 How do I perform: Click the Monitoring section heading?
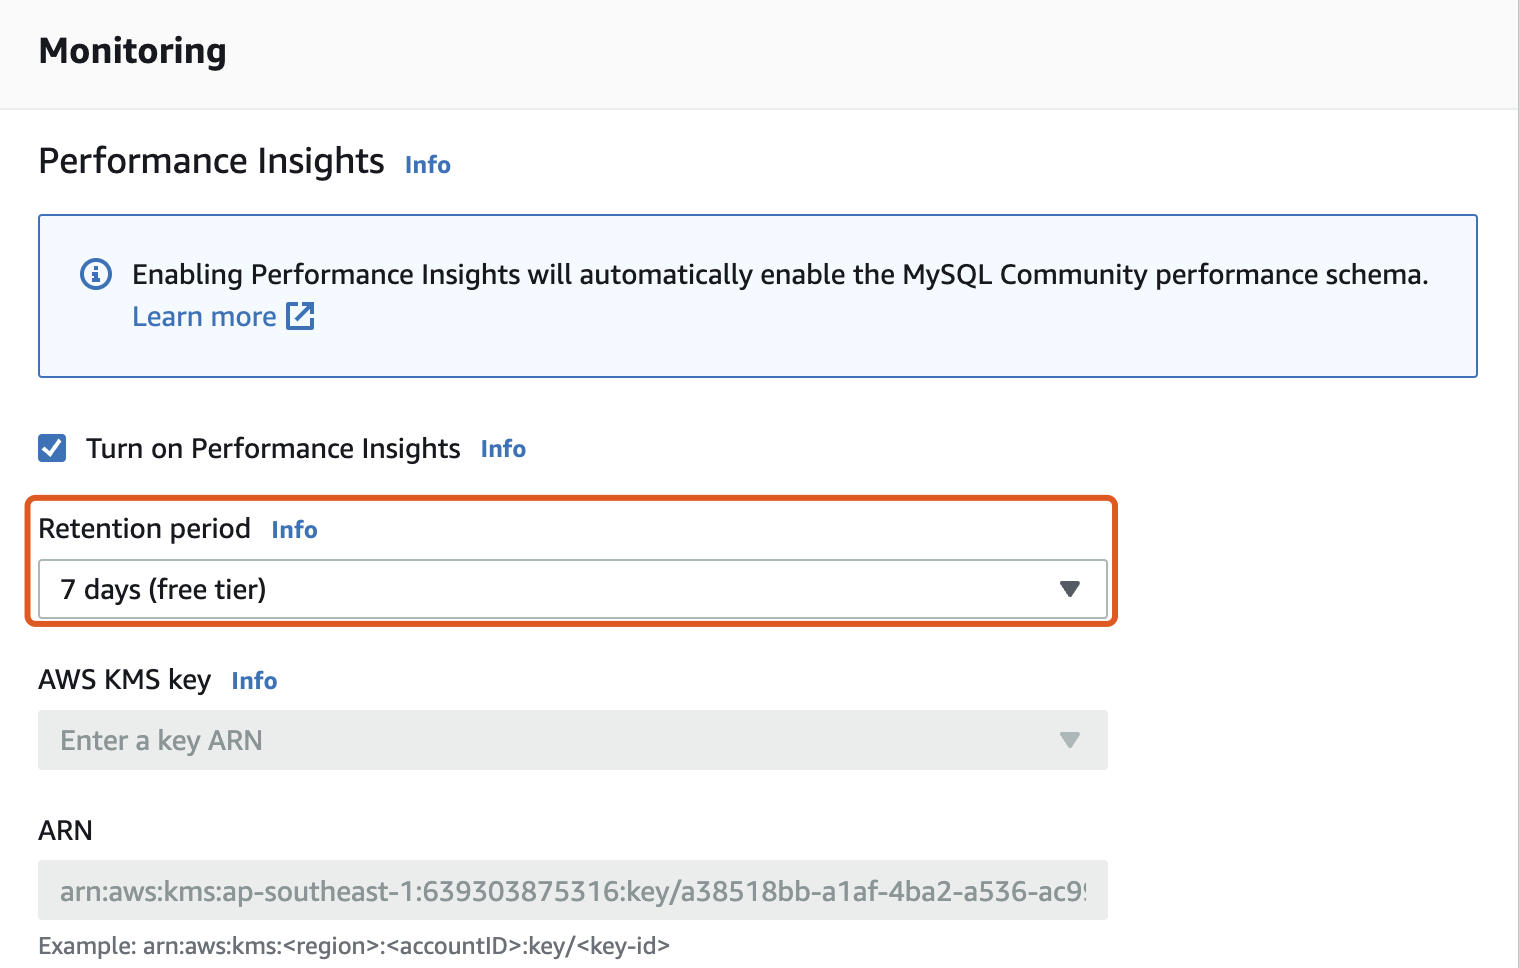[132, 51]
